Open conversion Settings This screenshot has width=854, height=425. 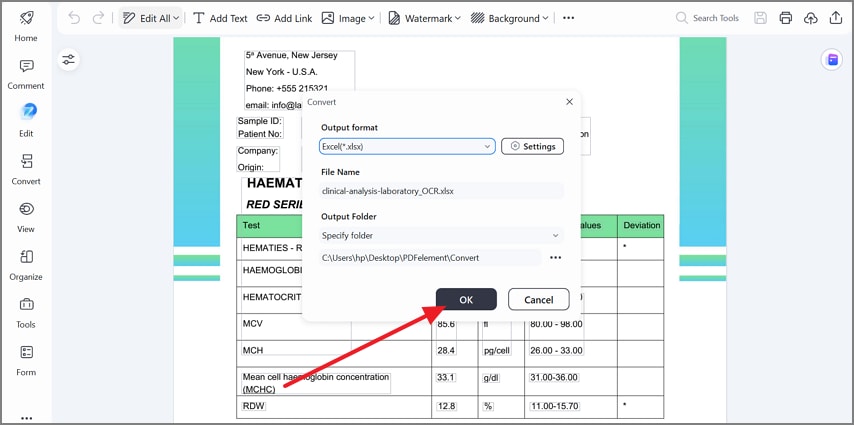533,146
